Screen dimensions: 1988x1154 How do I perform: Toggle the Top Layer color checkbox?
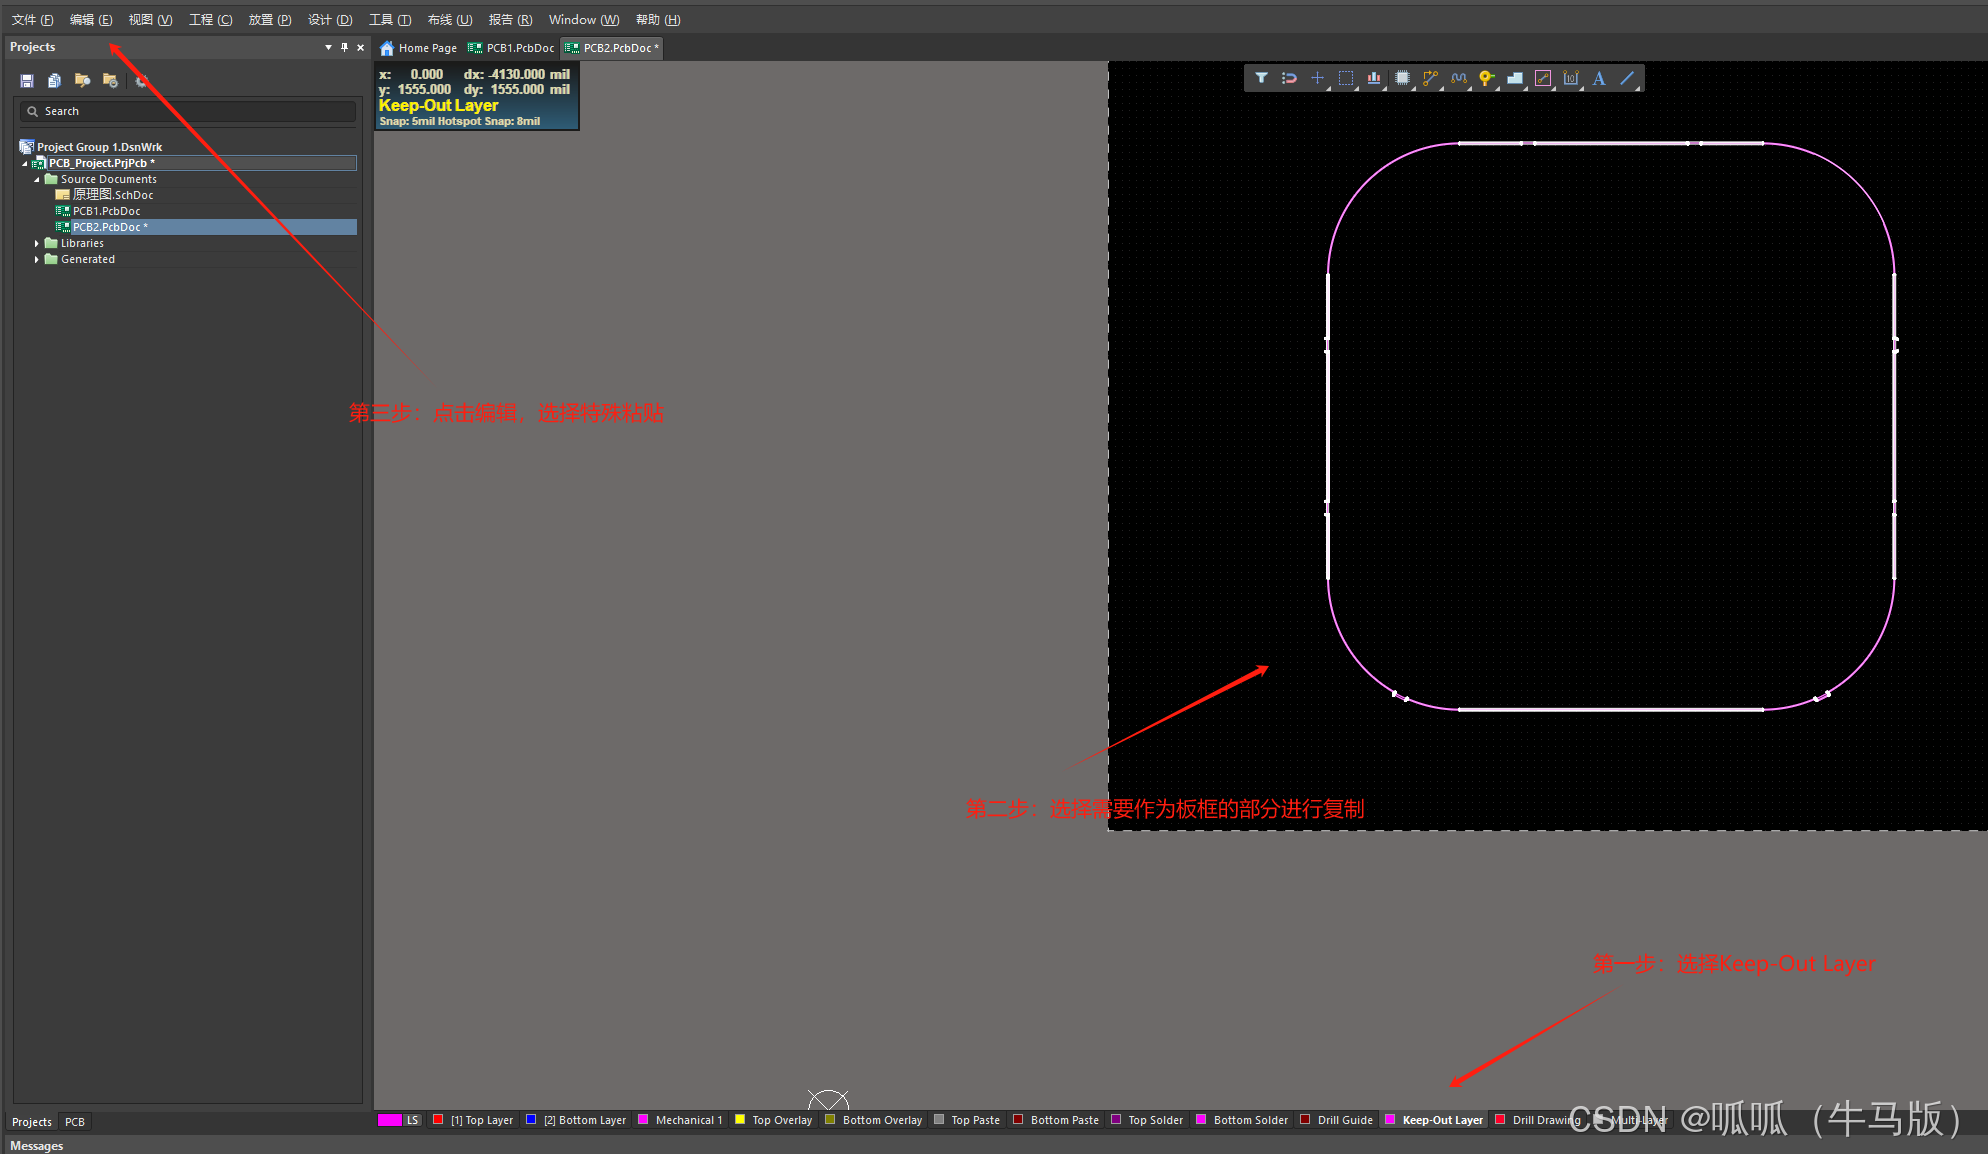click(438, 1120)
